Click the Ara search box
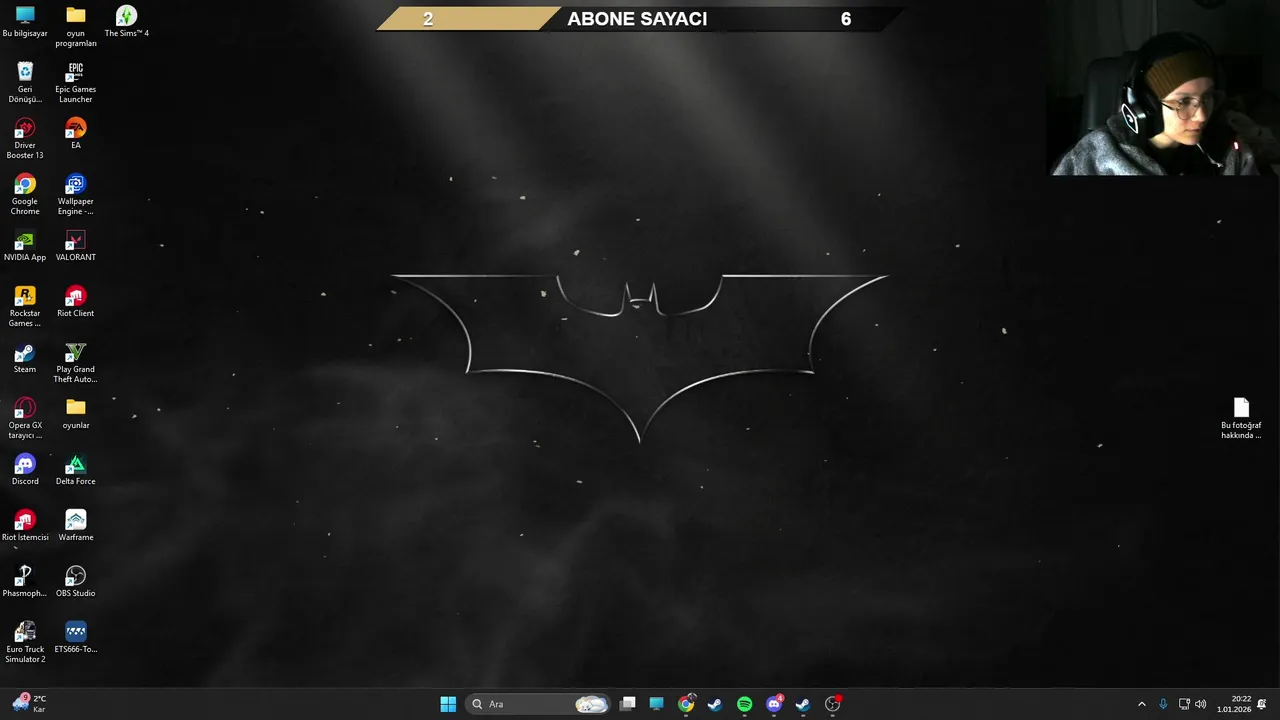 click(538, 704)
